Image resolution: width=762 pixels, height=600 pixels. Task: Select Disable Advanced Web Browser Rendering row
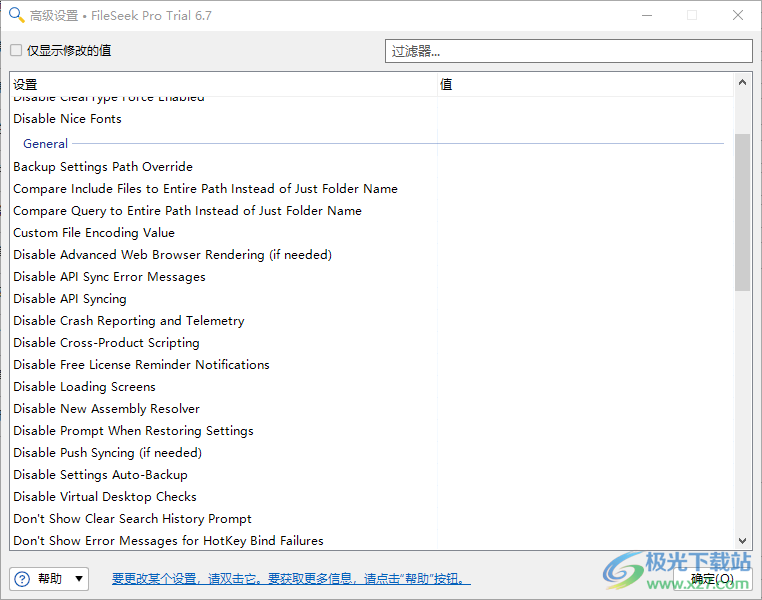click(x=372, y=255)
